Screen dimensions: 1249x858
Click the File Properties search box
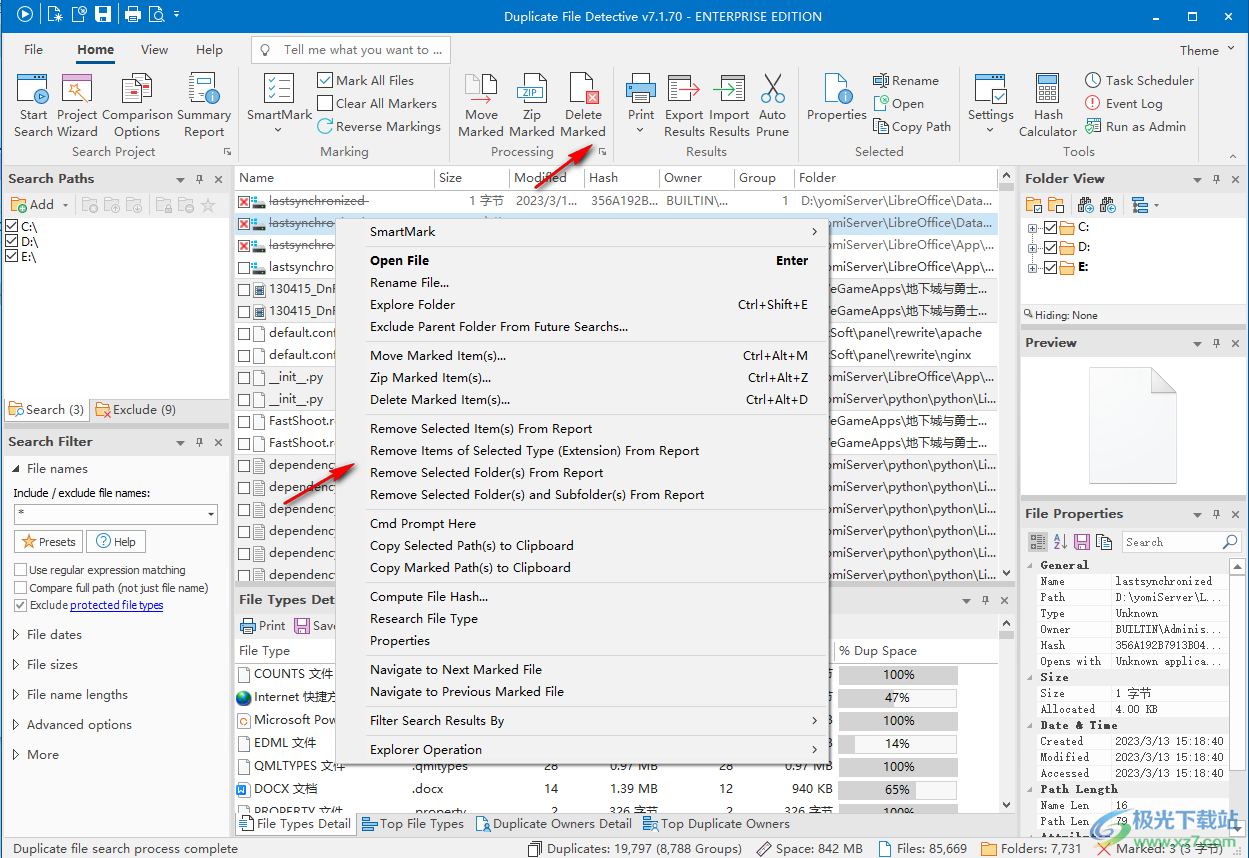[1181, 542]
